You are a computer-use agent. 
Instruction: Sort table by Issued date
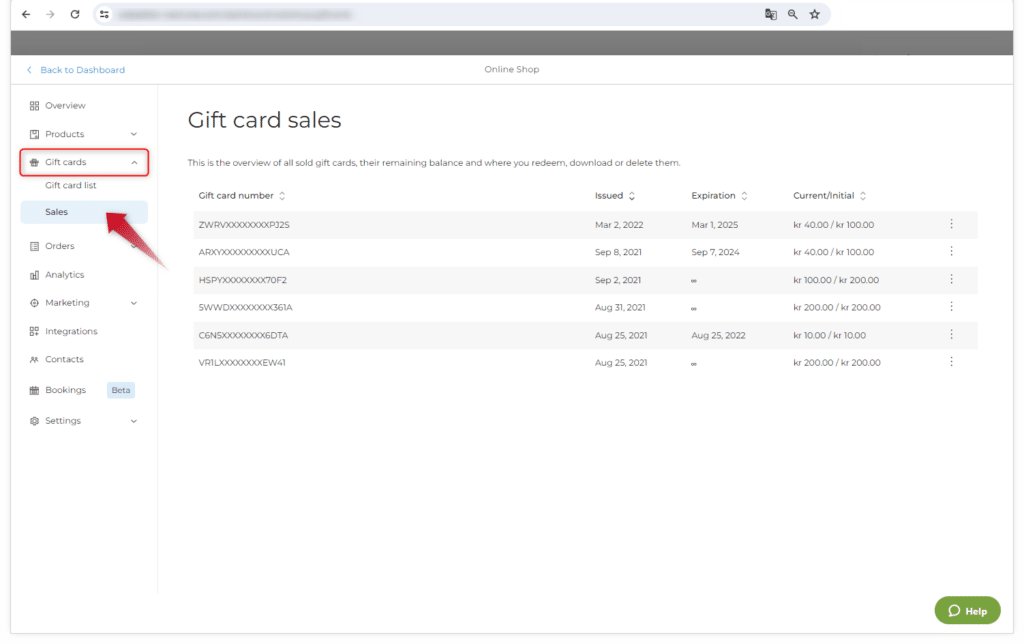click(615, 196)
